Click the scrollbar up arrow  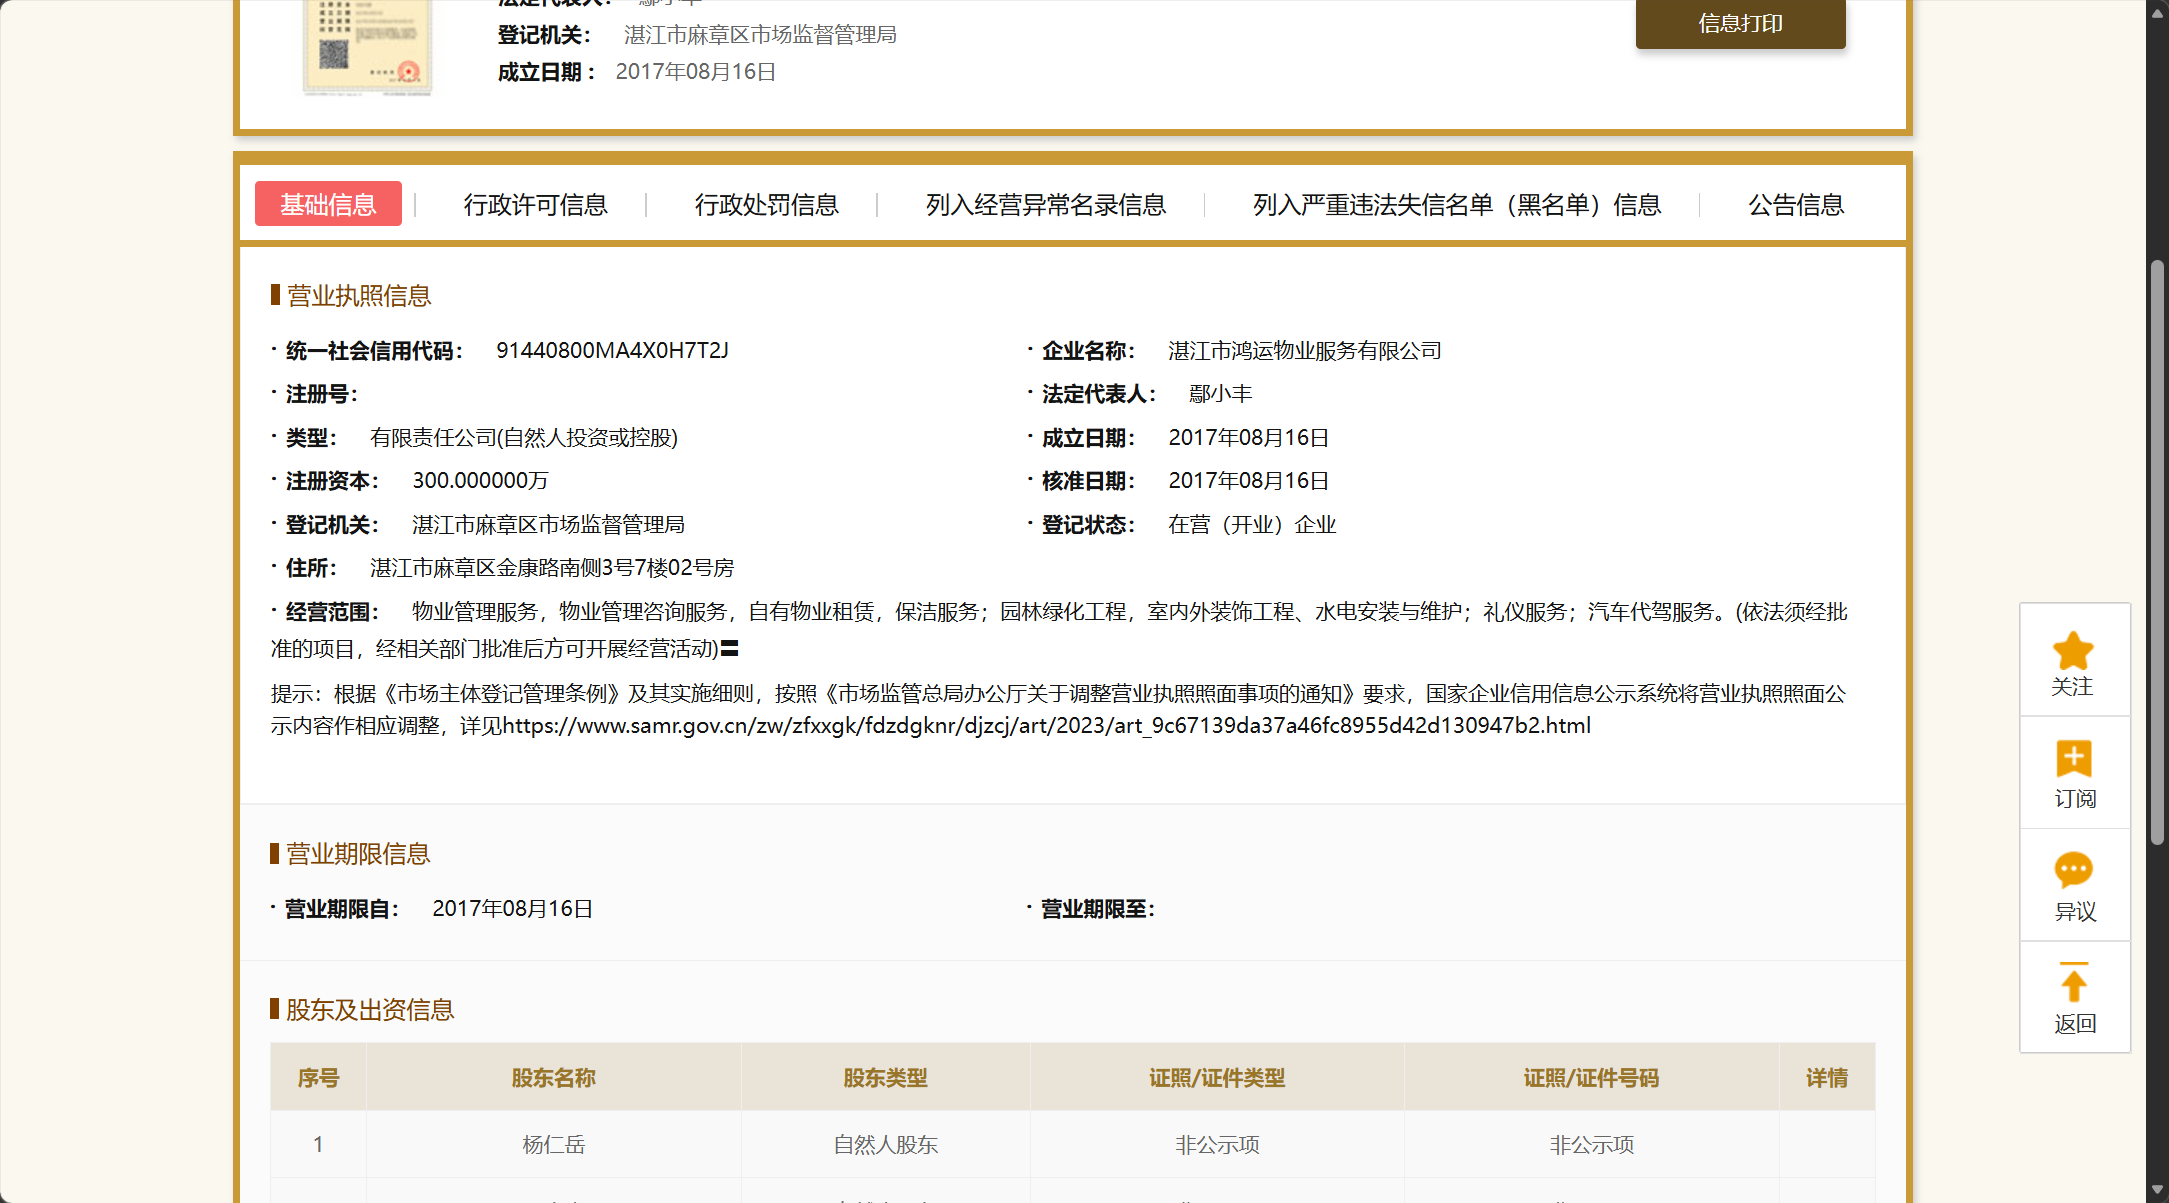2157,12
